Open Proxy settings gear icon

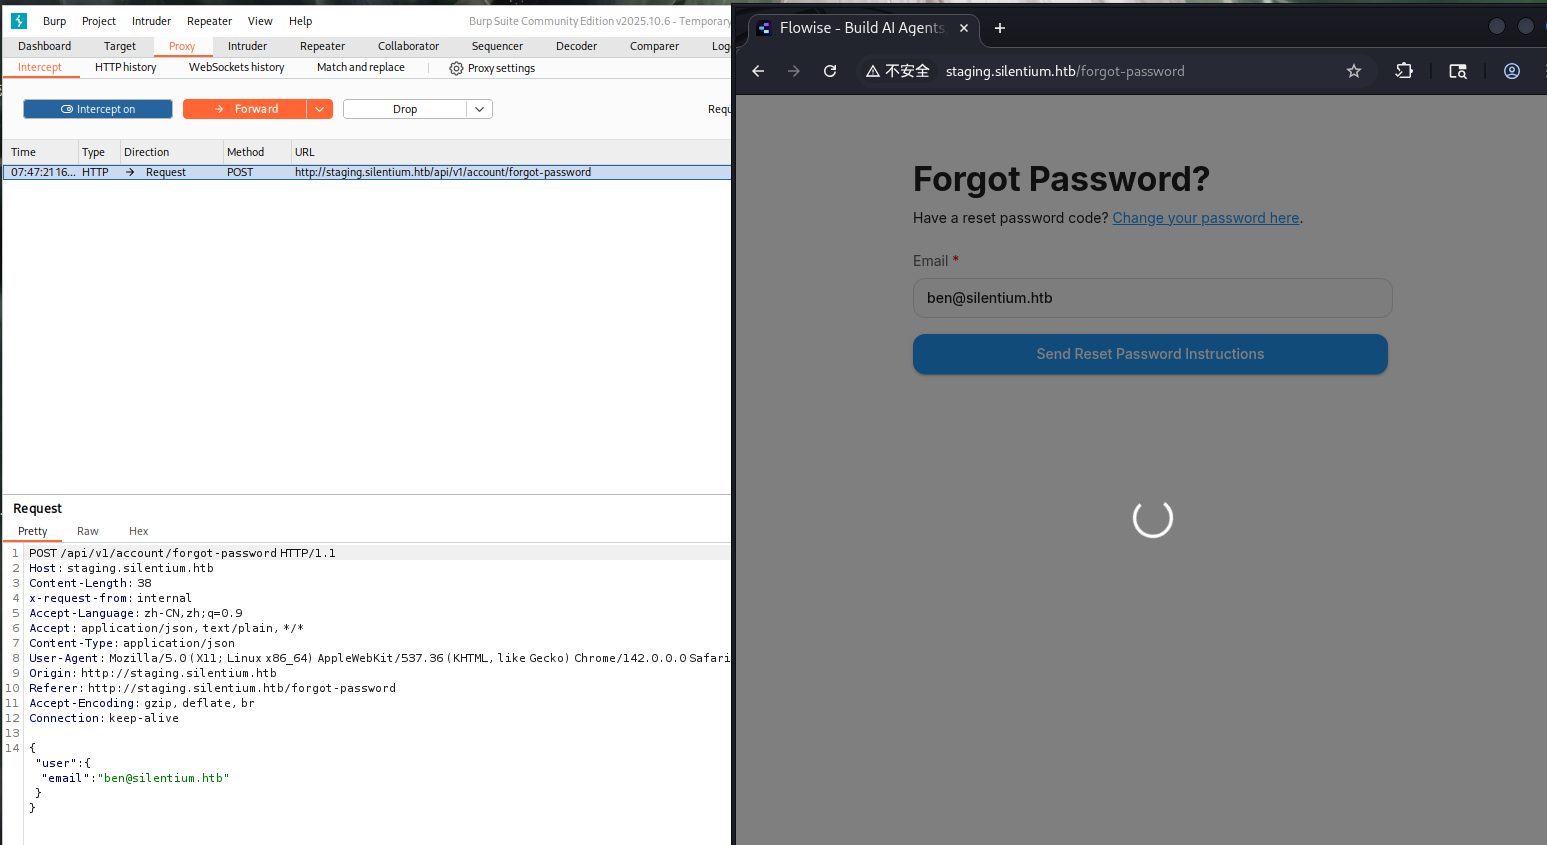[x=456, y=68]
